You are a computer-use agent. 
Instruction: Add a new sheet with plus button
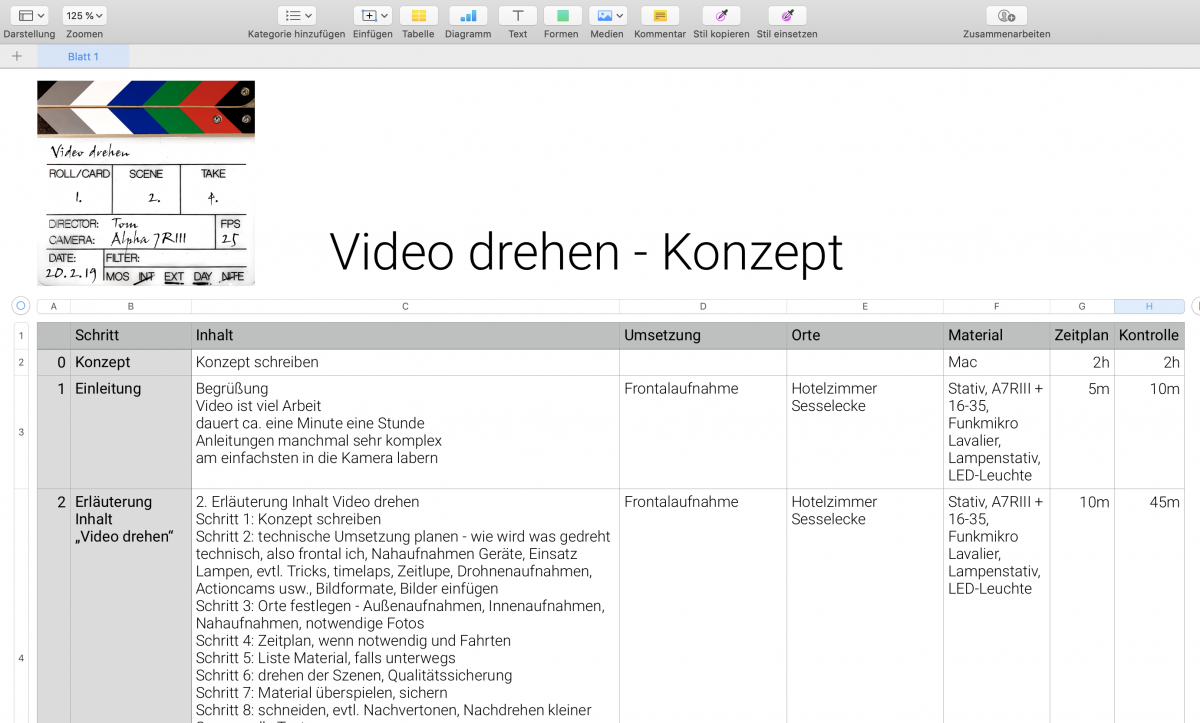point(16,57)
